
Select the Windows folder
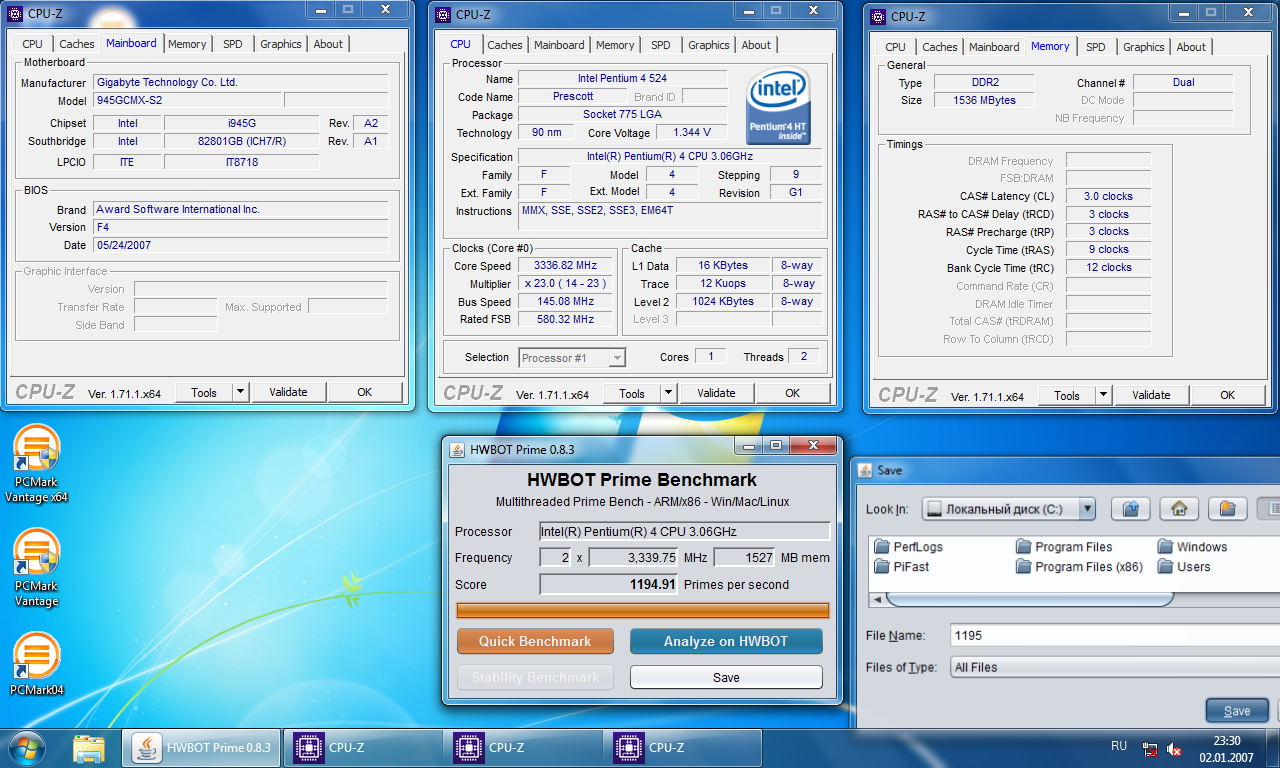1192,547
